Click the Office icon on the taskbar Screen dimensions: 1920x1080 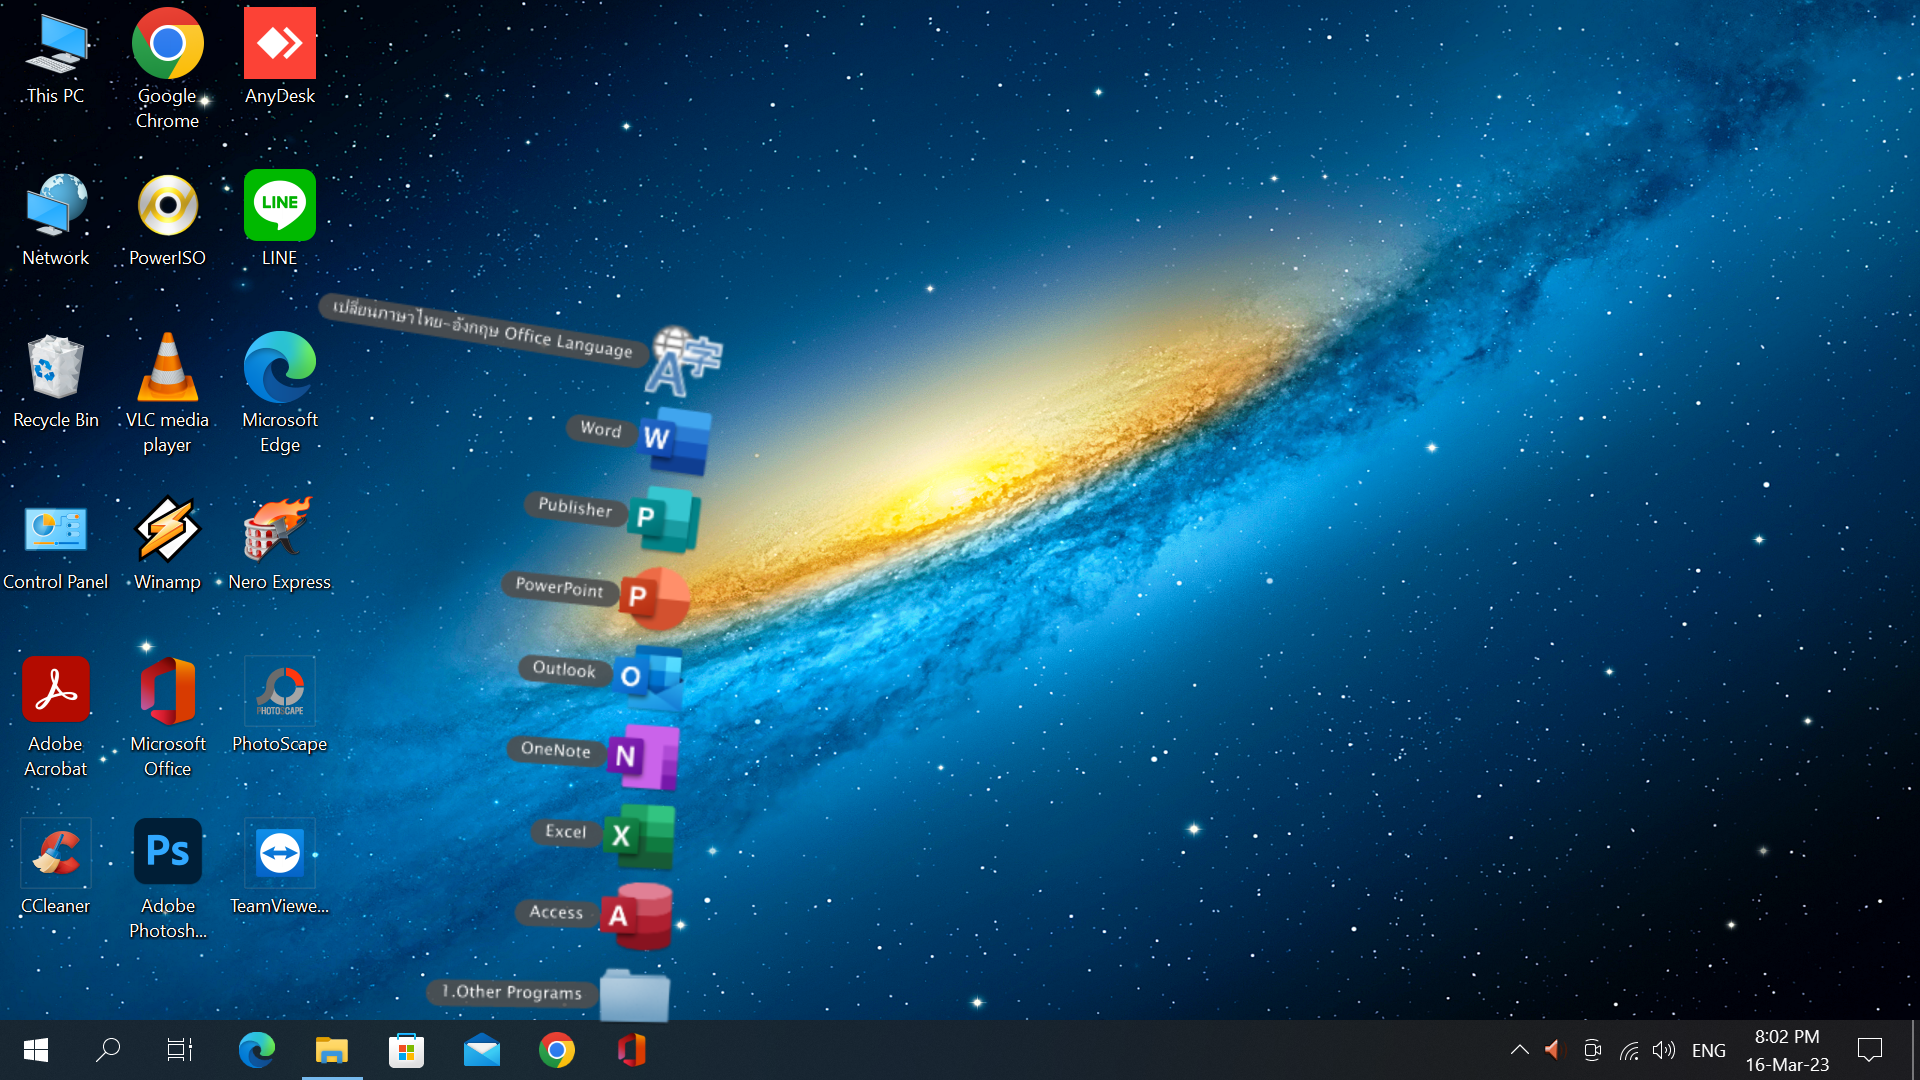pyautogui.click(x=632, y=1050)
